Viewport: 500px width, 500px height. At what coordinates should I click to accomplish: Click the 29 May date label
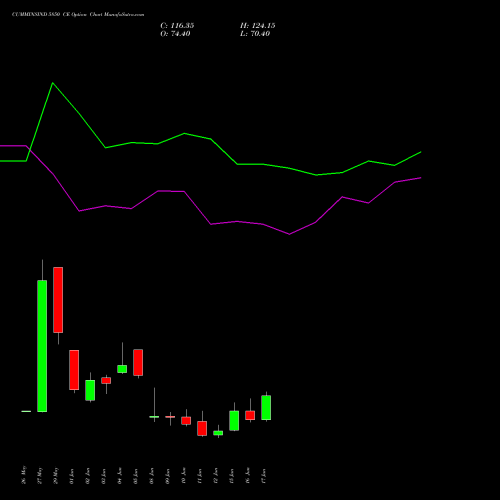(x=56, y=475)
